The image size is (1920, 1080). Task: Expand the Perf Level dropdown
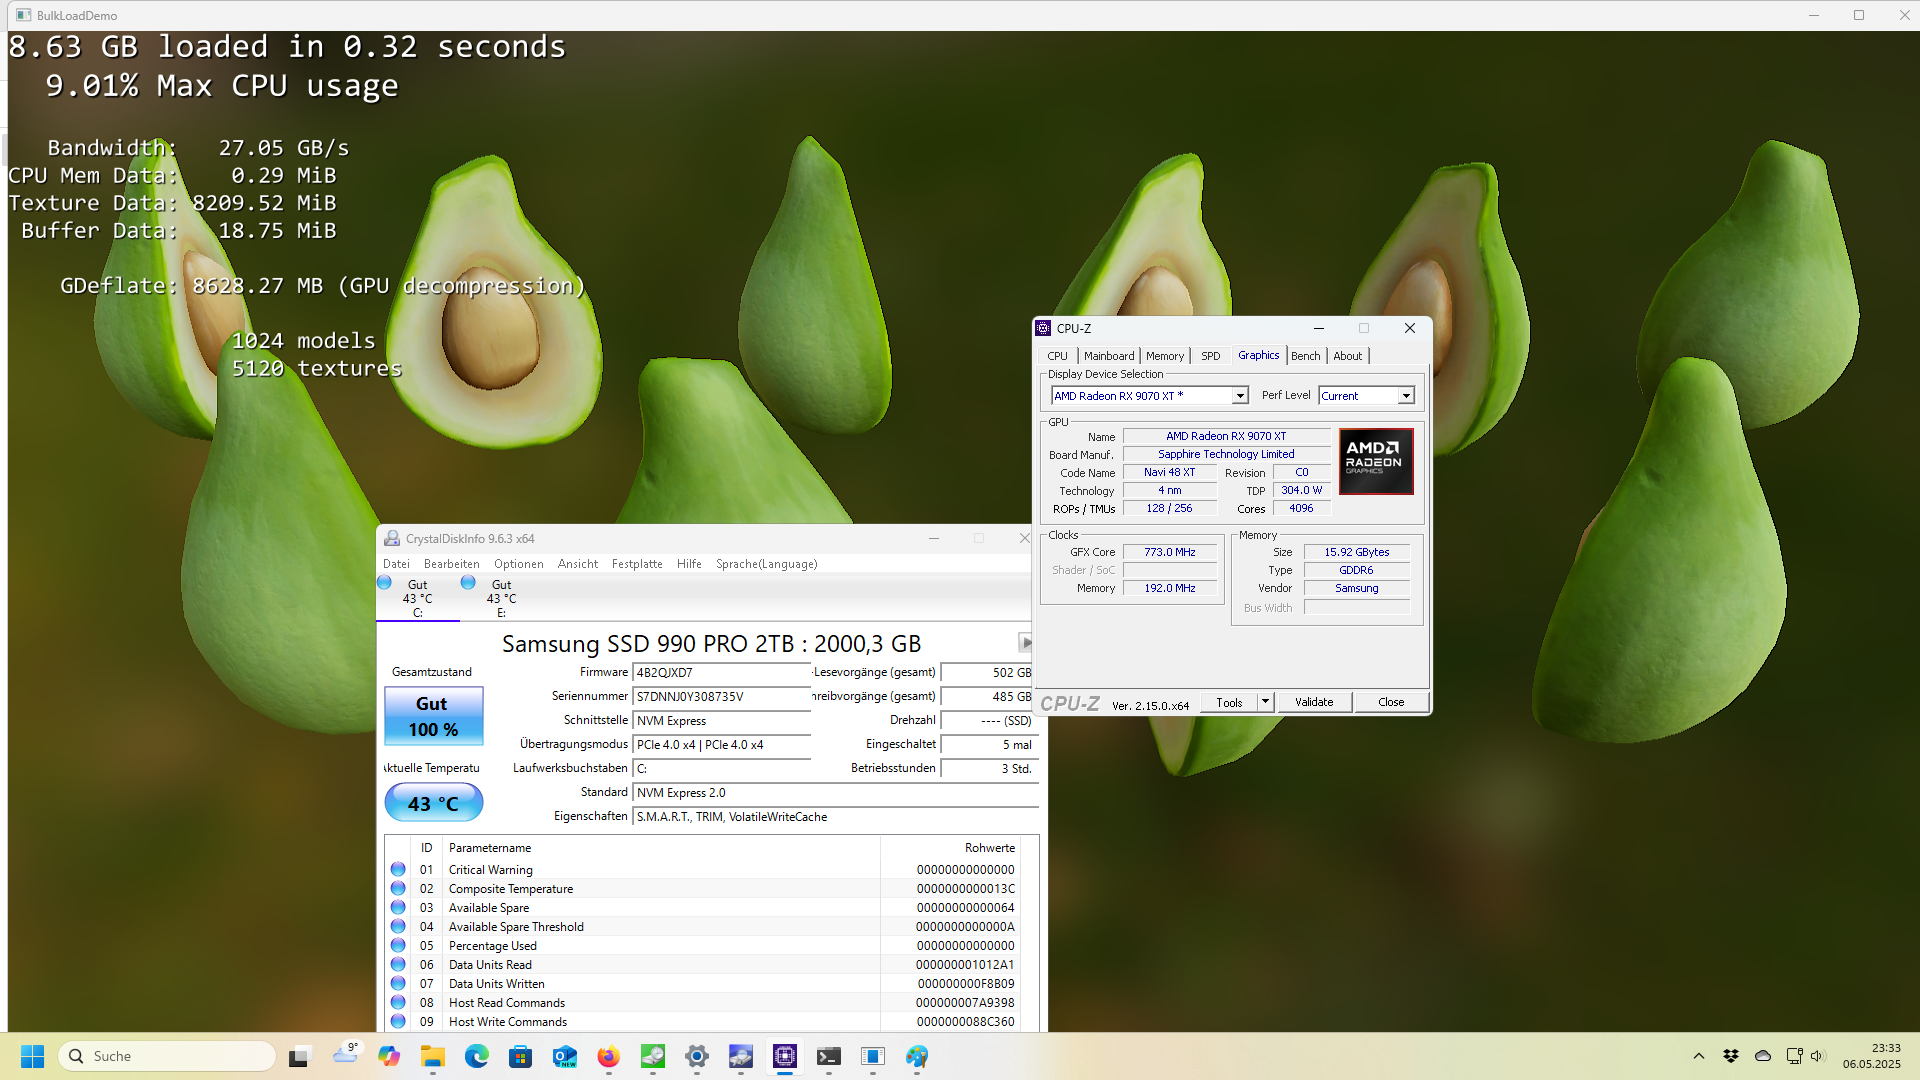[x=1405, y=396]
